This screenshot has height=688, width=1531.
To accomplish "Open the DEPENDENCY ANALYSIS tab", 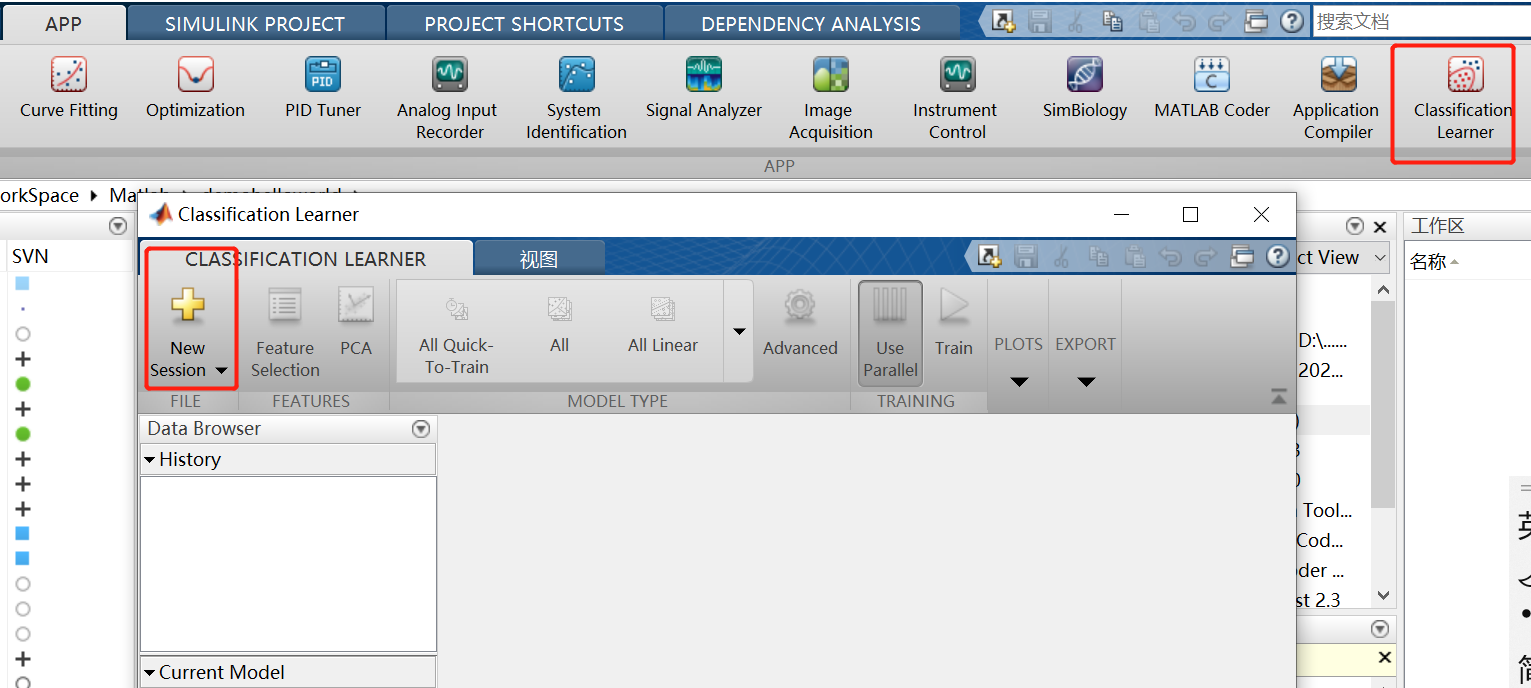I will [x=811, y=24].
